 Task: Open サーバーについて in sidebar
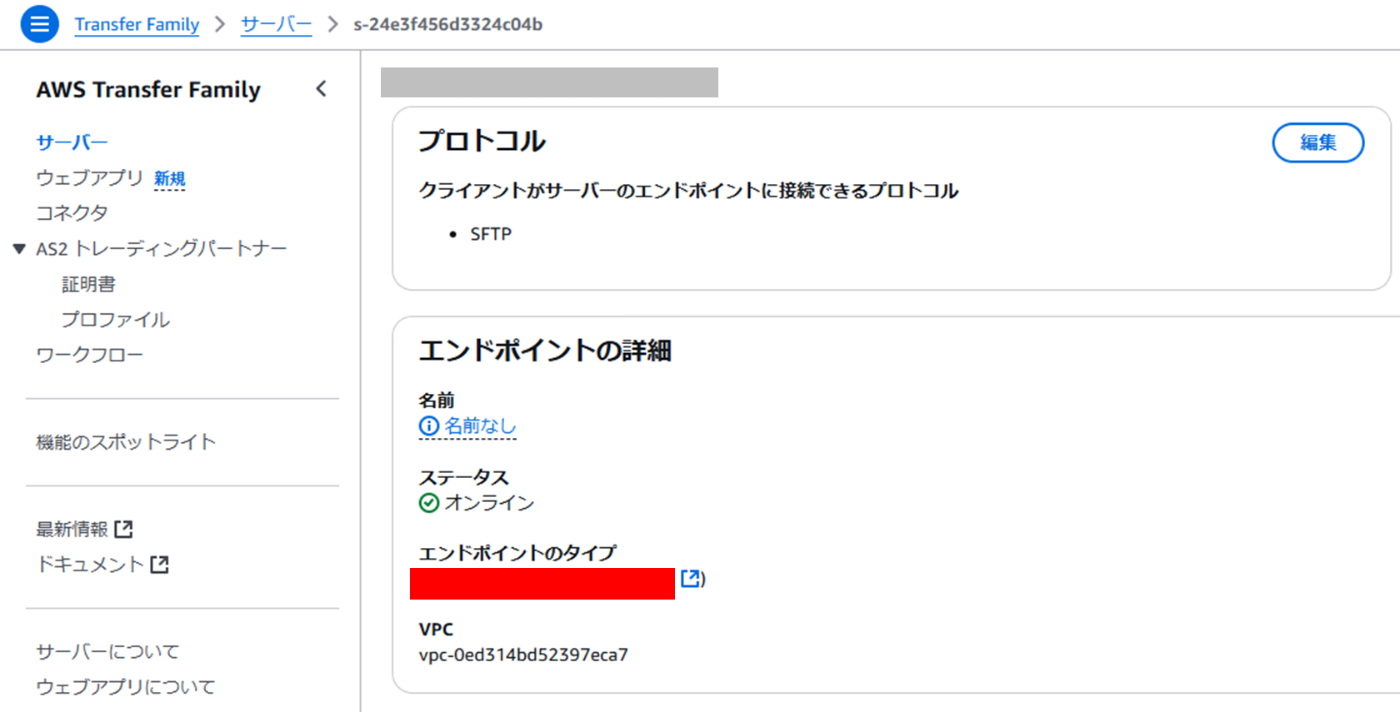point(108,652)
